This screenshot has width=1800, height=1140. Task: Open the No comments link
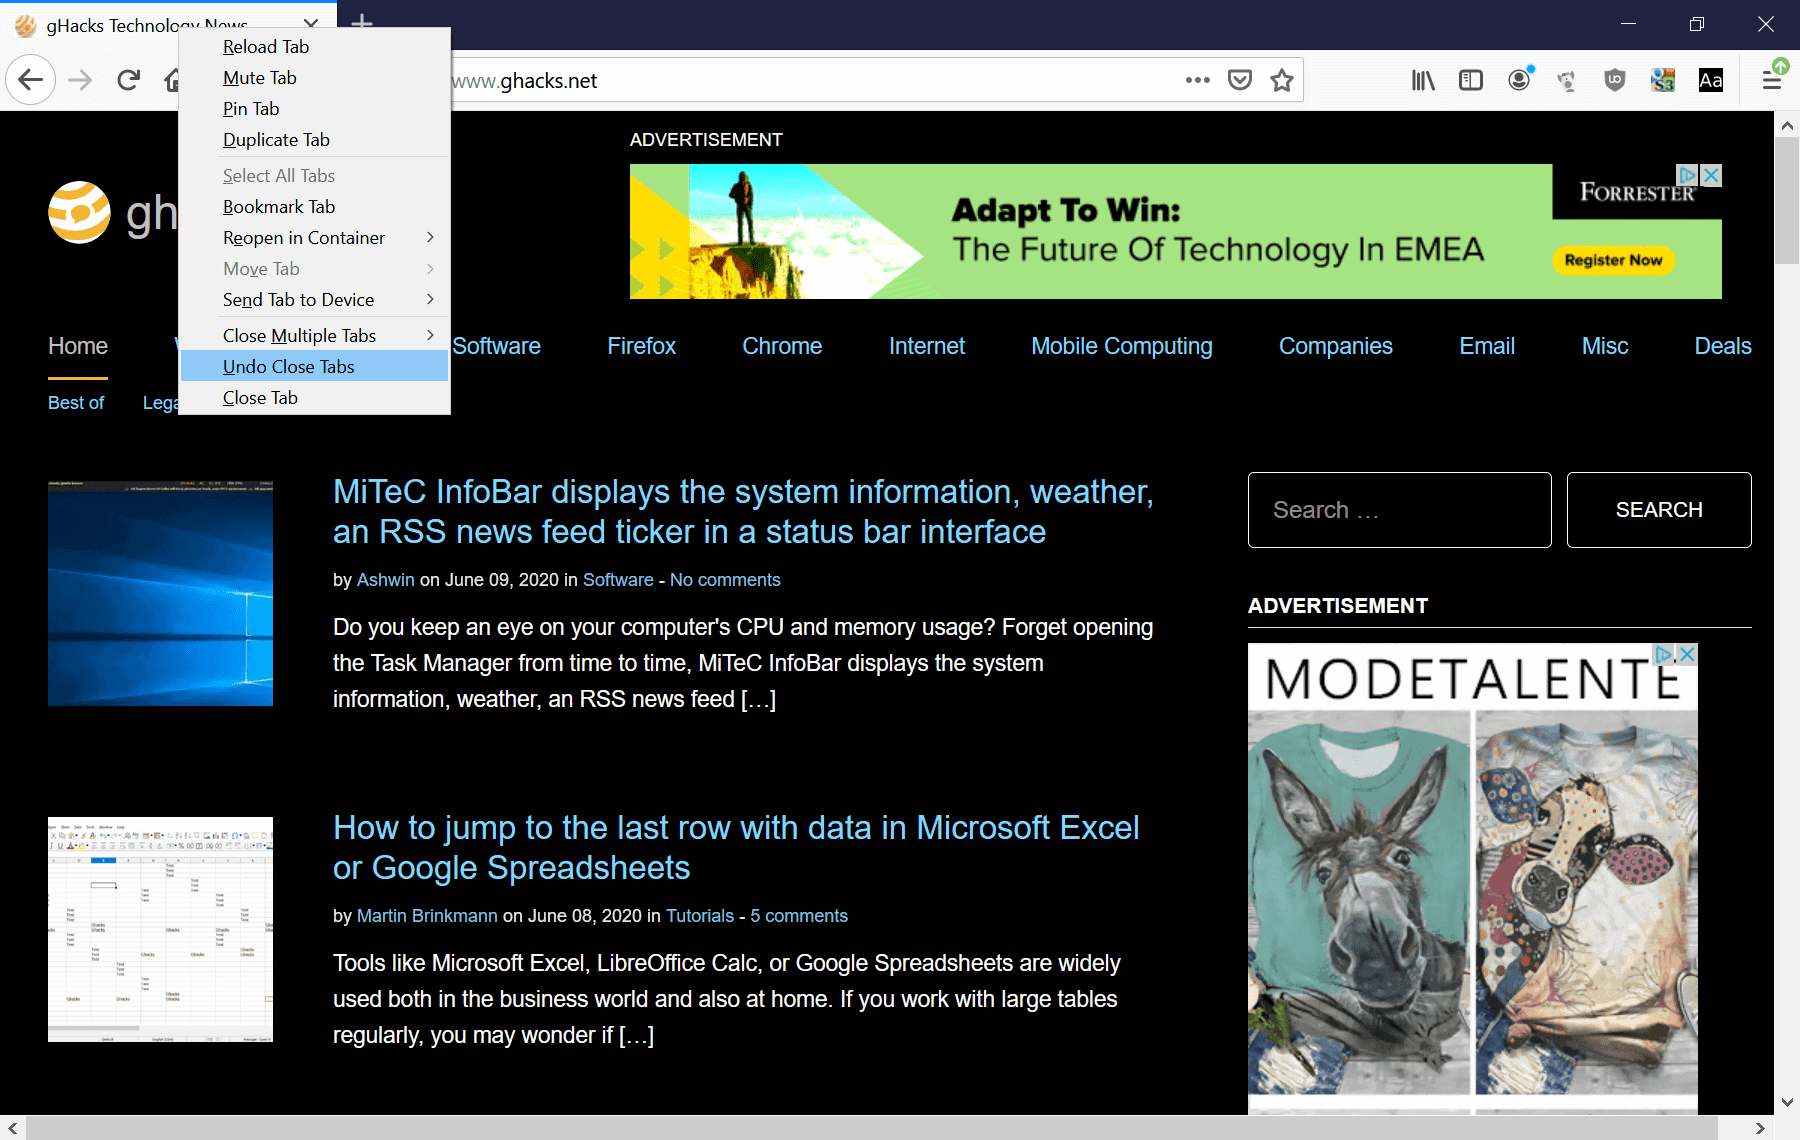click(x=725, y=580)
